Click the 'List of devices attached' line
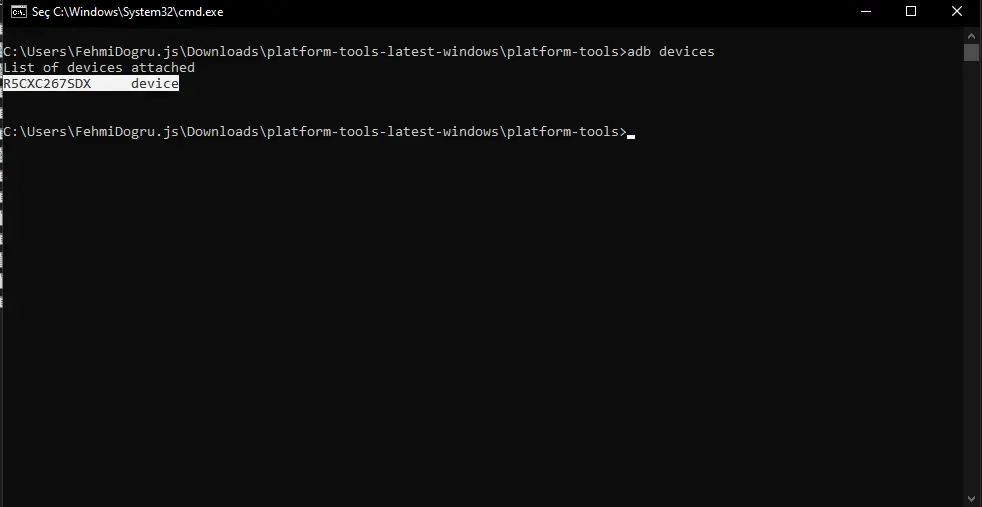Image resolution: width=982 pixels, height=507 pixels. [100, 68]
